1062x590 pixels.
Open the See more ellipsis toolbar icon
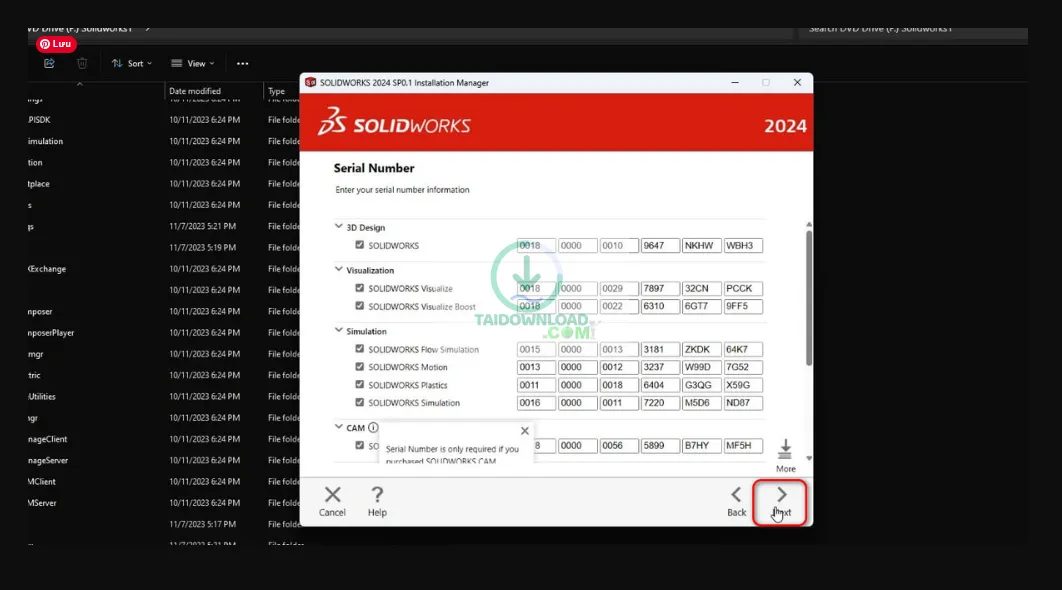click(242, 62)
